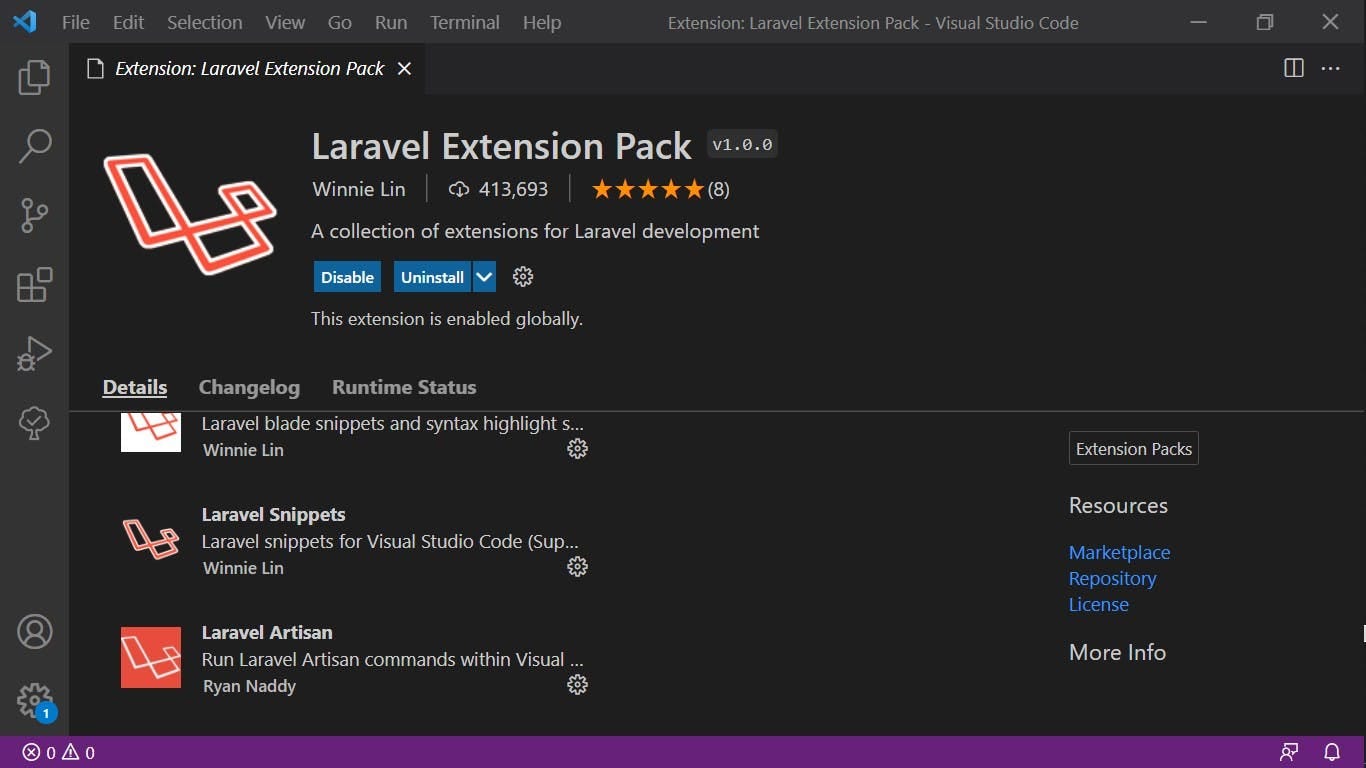
Task: Select the Laravel Snippets title
Action: click(273, 515)
